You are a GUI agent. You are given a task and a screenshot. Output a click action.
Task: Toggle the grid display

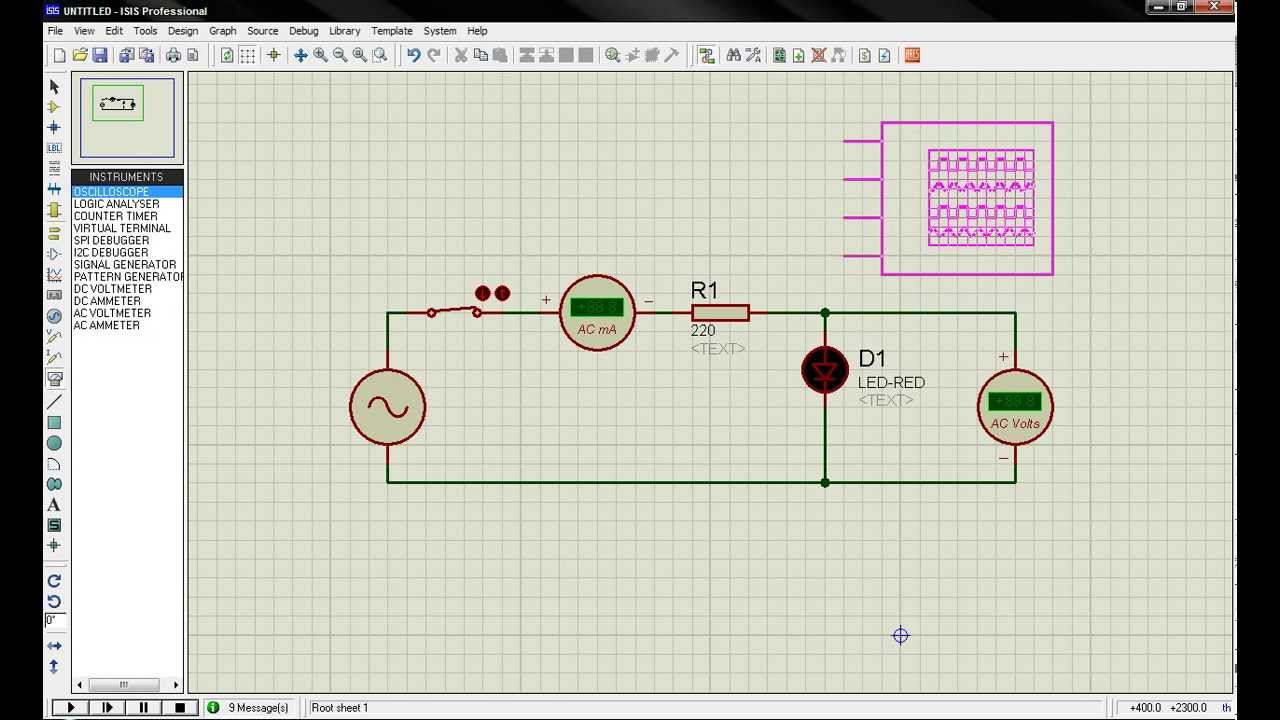247,55
